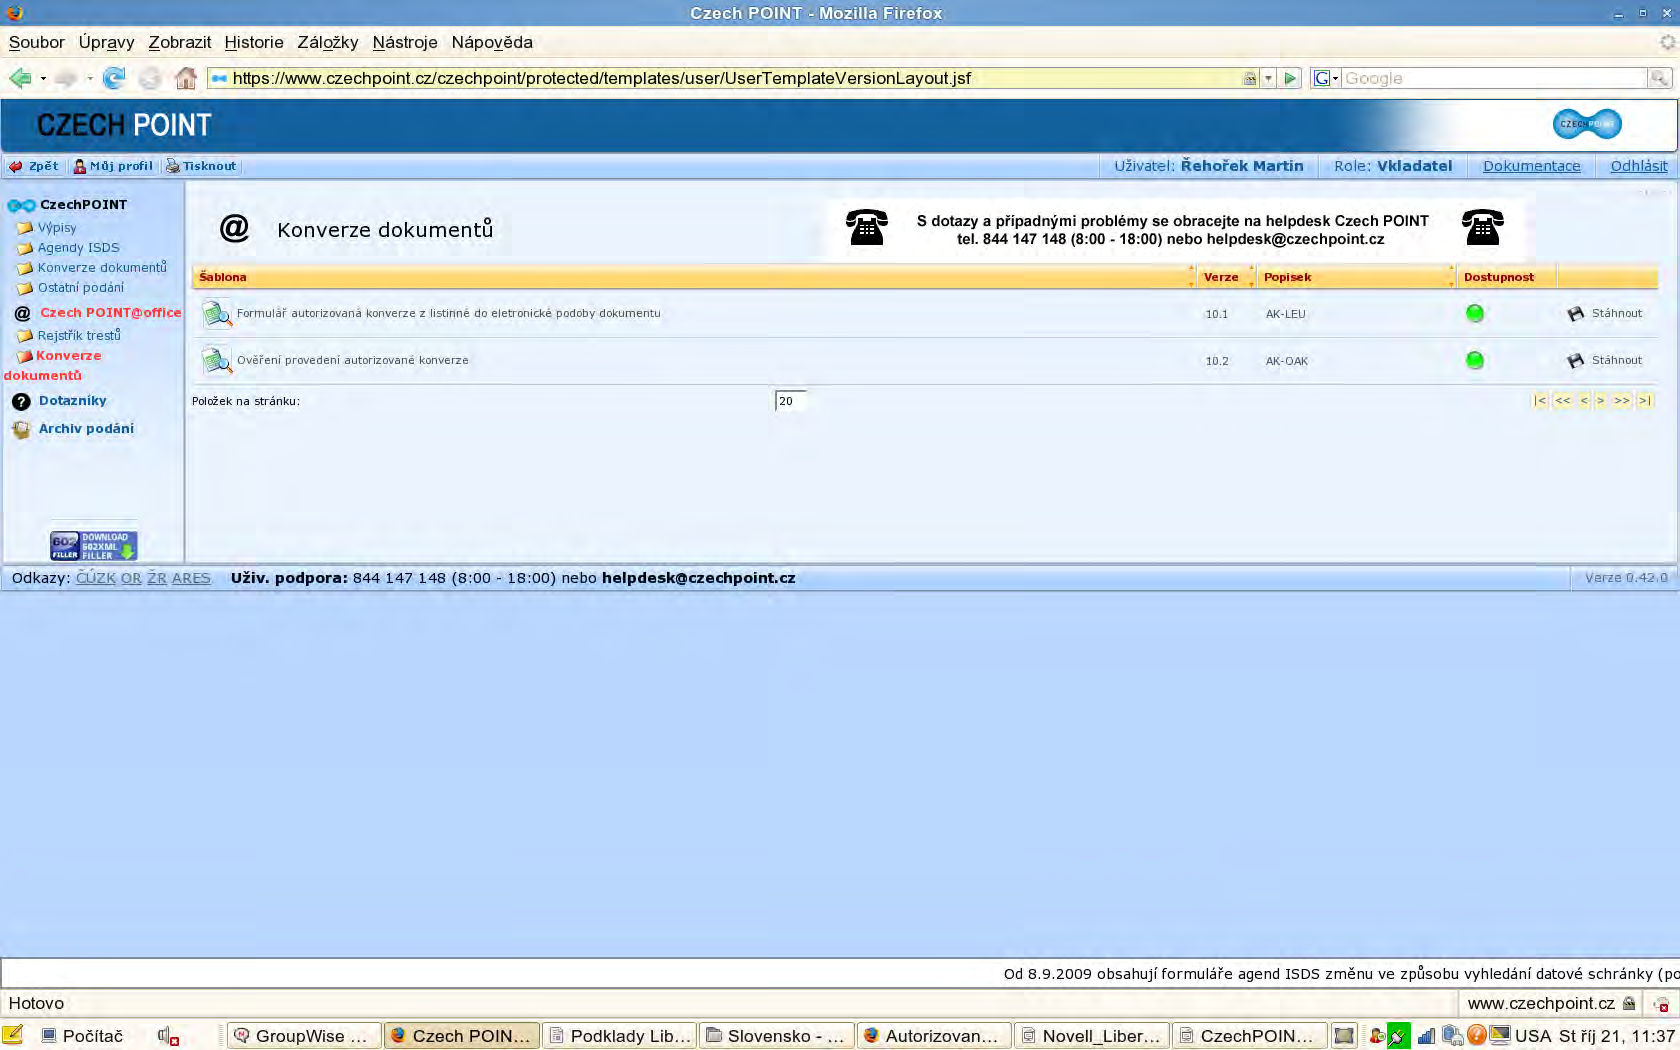Click the Czech POINT logo badge in header
This screenshot has width=1680, height=1050.
(x=1587, y=124)
